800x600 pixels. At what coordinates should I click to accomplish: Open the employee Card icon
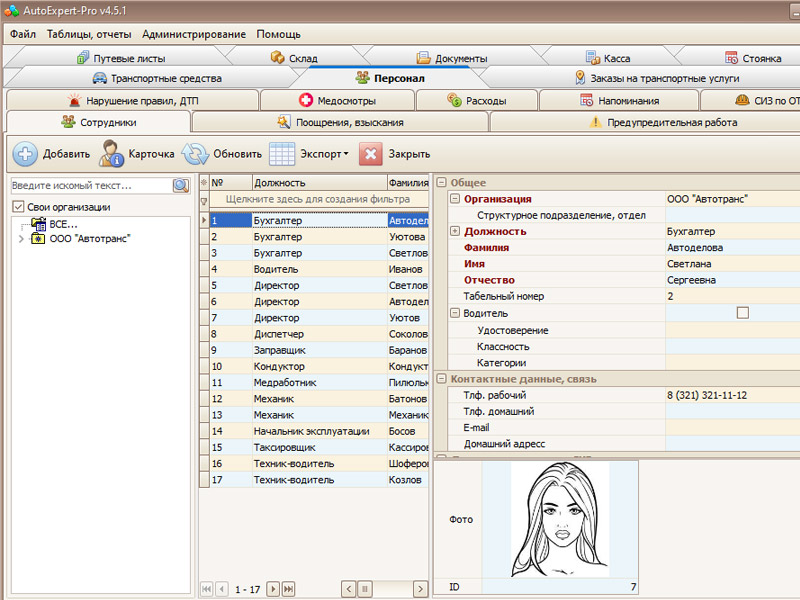(111, 154)
